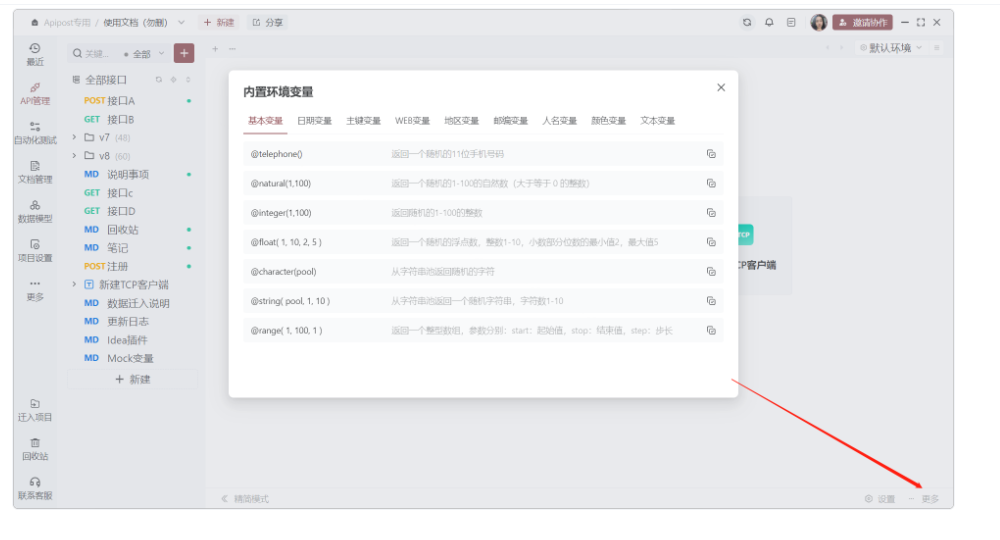Switch to the 主键变量 tab
The width and height of the screenshot is (1000, 540).
tap(364, 120)
